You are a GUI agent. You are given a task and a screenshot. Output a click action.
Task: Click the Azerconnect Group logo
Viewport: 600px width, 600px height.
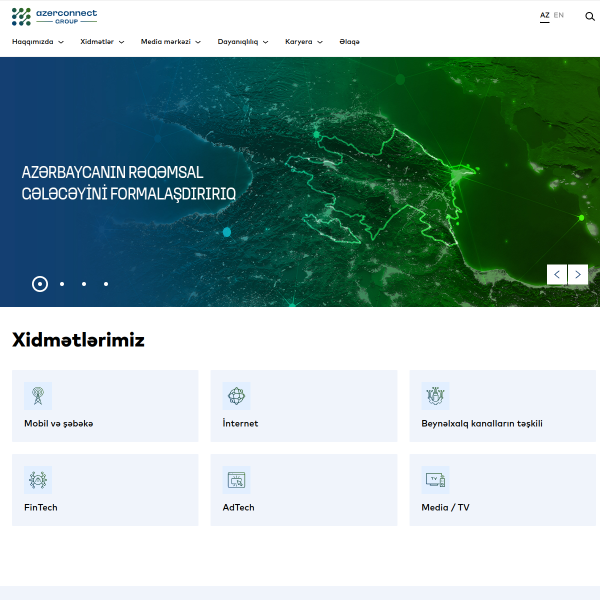(54, 16)
